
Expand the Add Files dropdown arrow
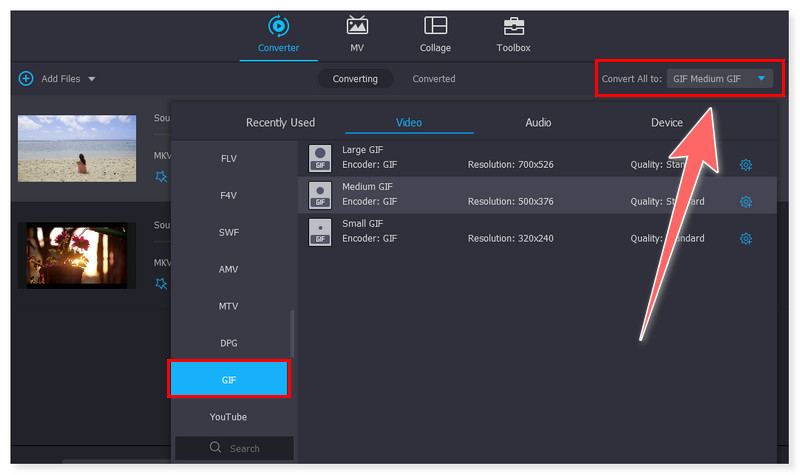(x=92, y=79)
